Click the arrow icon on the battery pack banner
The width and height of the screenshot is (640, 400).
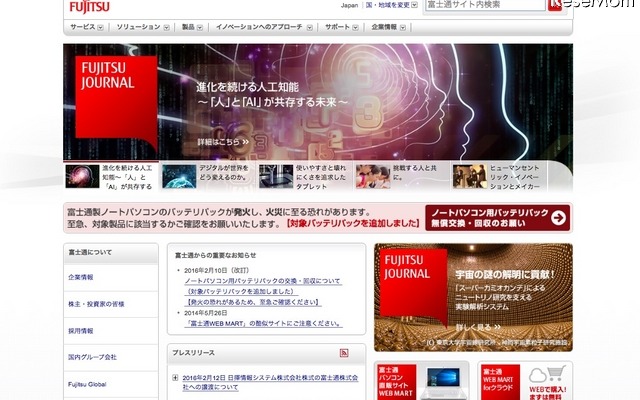558,218
